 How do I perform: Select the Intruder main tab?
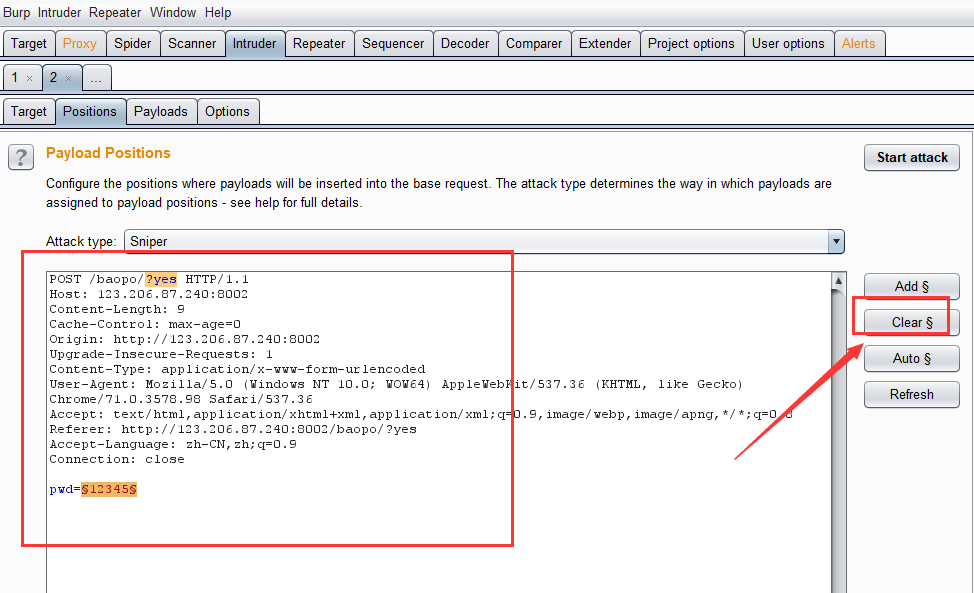tap(255, 43)
